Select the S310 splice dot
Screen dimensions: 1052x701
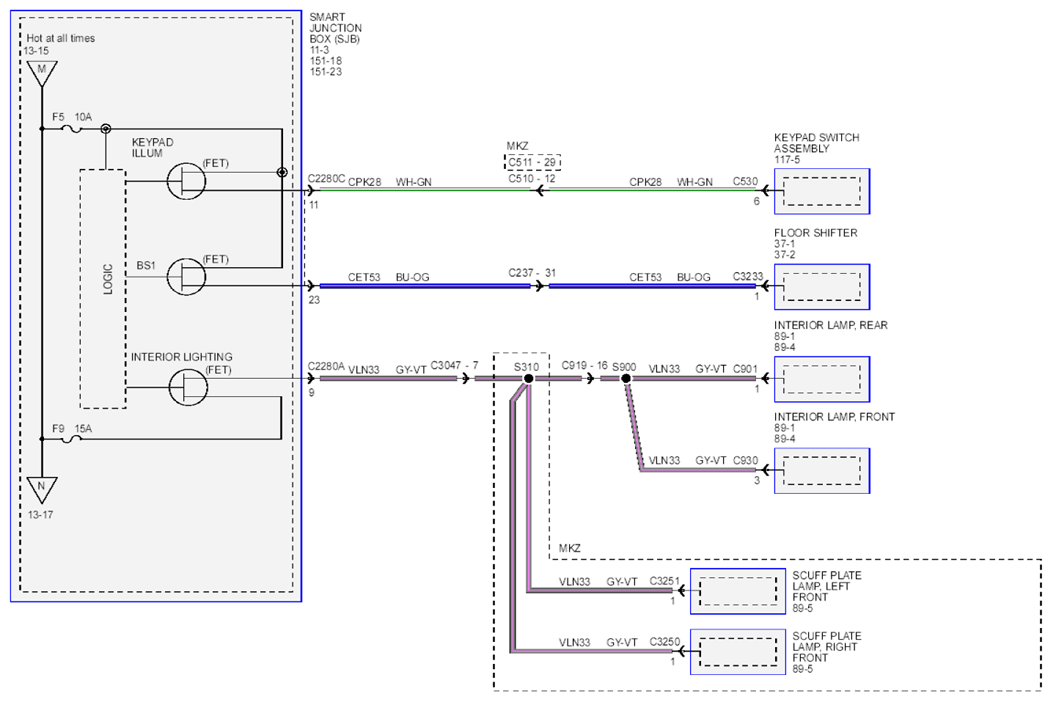(529, 379)
